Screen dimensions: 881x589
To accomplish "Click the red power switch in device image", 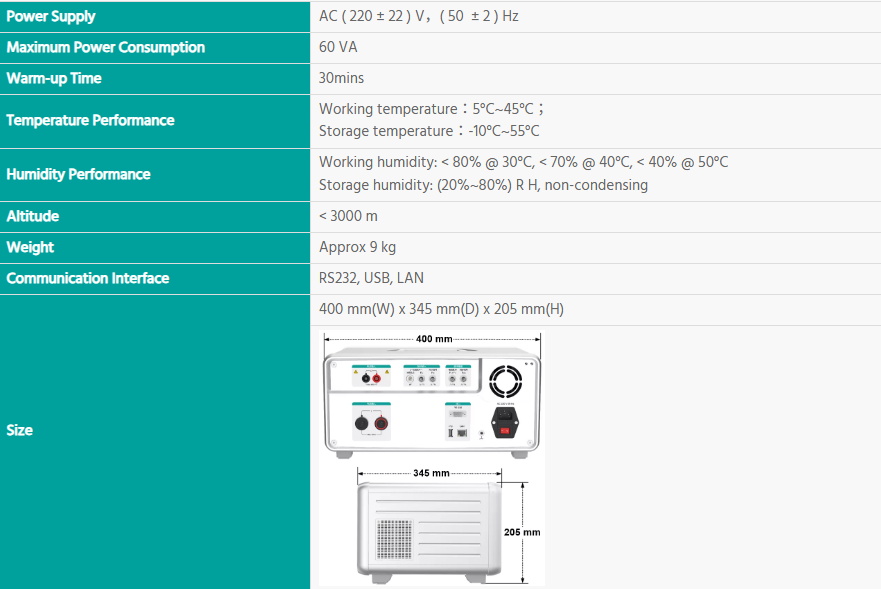I will coord(505,433).
